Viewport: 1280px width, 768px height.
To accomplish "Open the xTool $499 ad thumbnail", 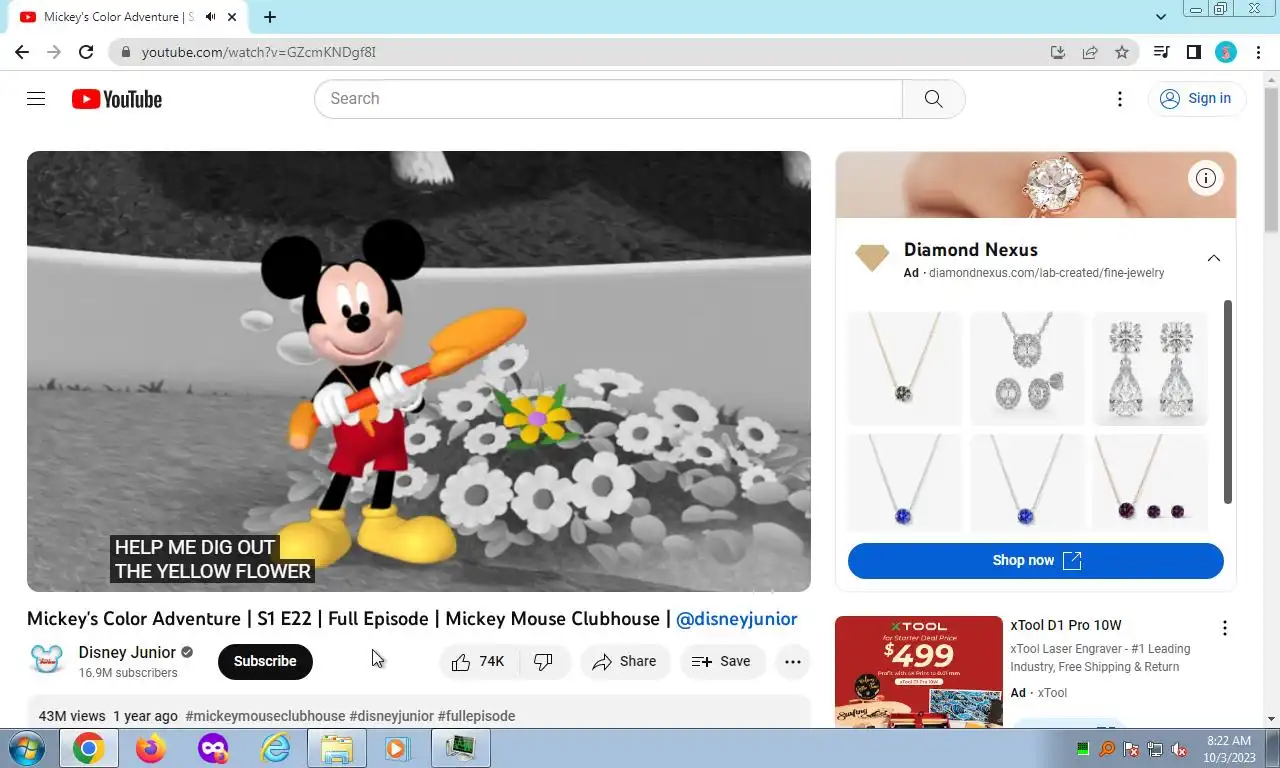I will 919,672.
